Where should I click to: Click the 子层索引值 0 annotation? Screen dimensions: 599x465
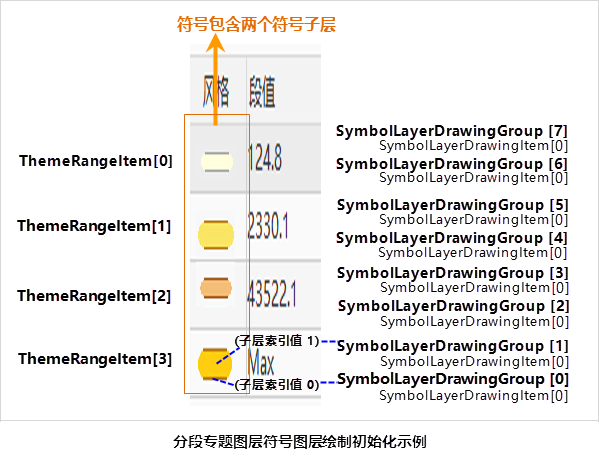tap(277, 384)
